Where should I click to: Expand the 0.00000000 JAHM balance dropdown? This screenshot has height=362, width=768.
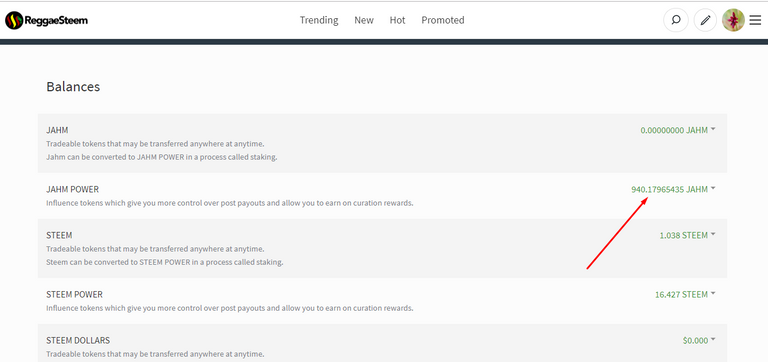(x=678, y=130)
